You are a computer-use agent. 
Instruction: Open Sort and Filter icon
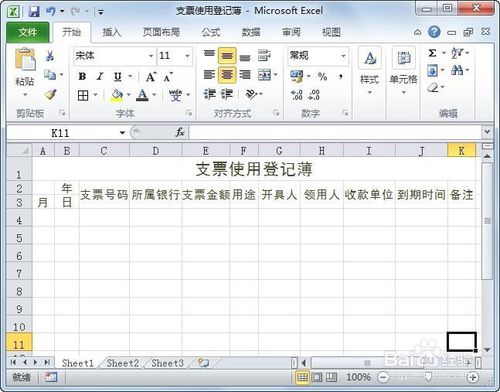[457, 53]
